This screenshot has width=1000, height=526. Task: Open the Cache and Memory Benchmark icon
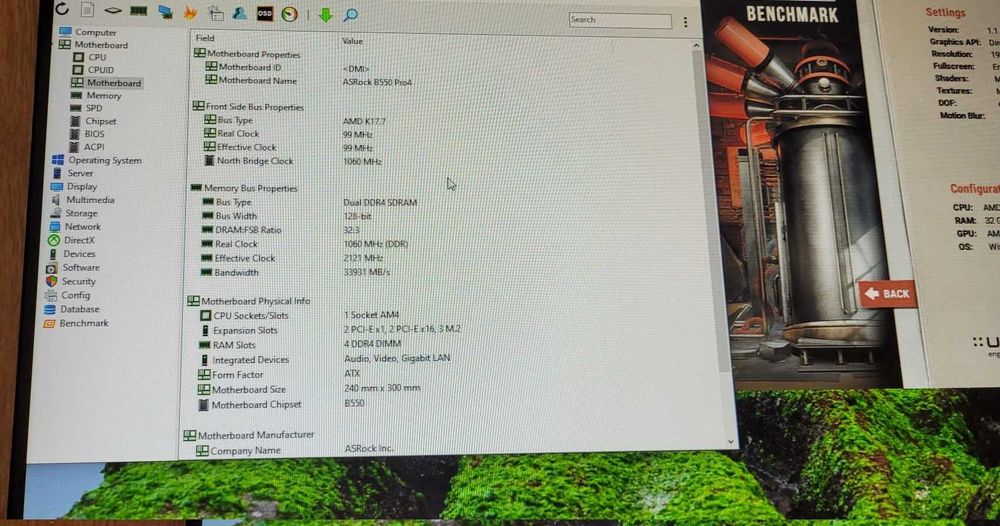(138, 11)
